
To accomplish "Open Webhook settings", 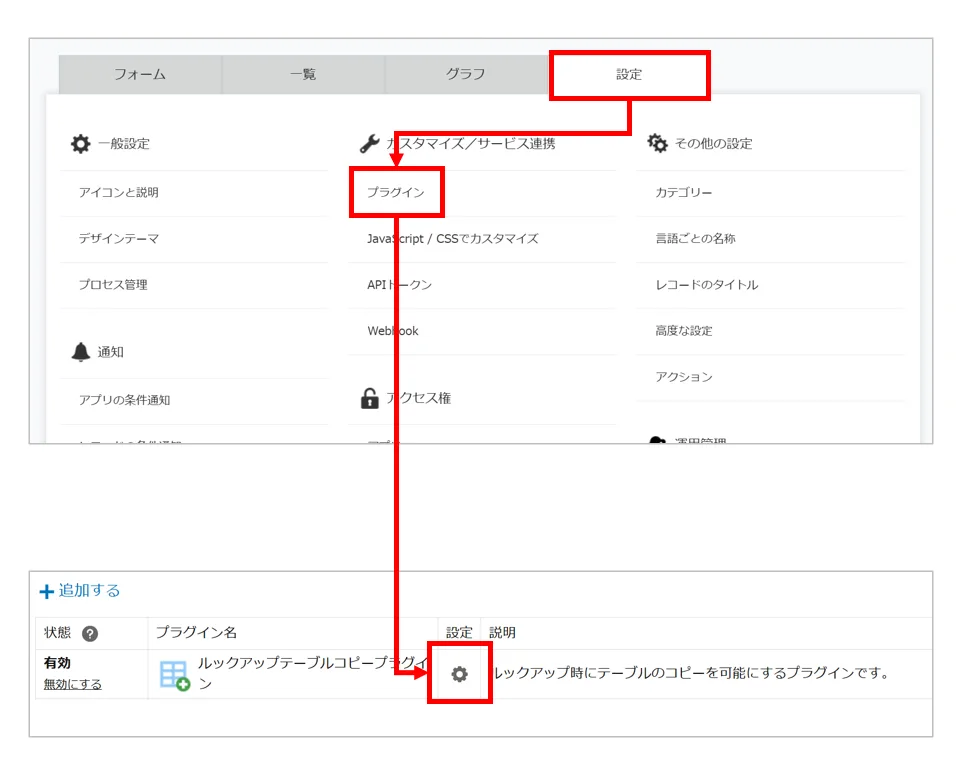I will pyautogui.click(x=393, y=331).
